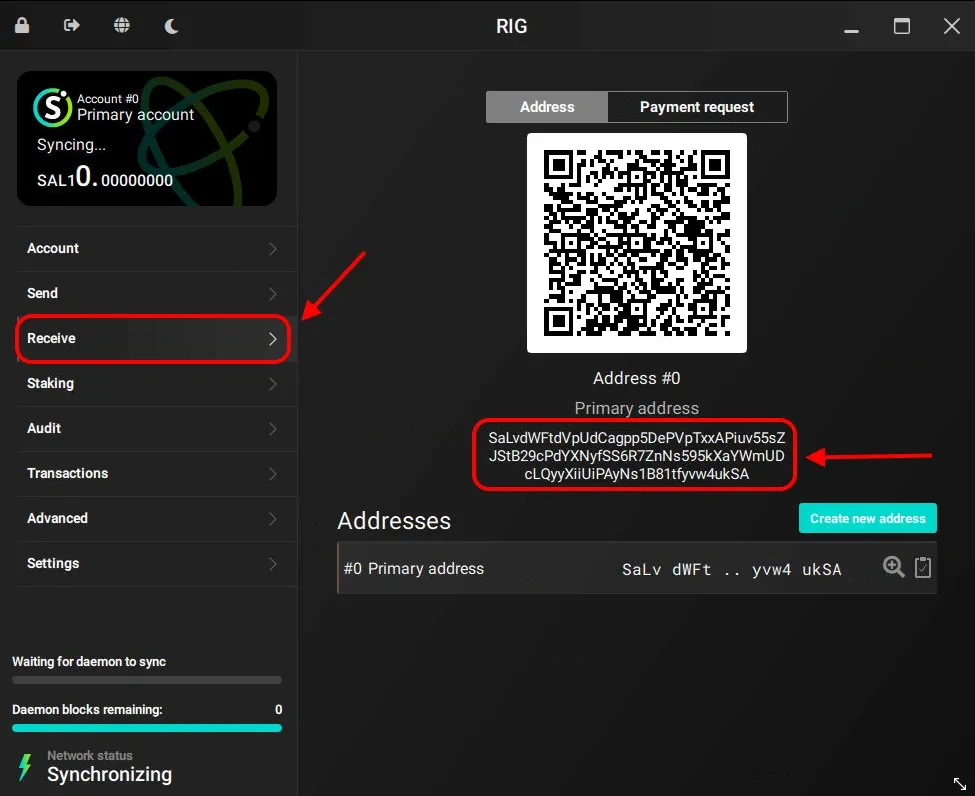
Task: Expand the Advanced section chevron
Action: [x=272, y=519]
